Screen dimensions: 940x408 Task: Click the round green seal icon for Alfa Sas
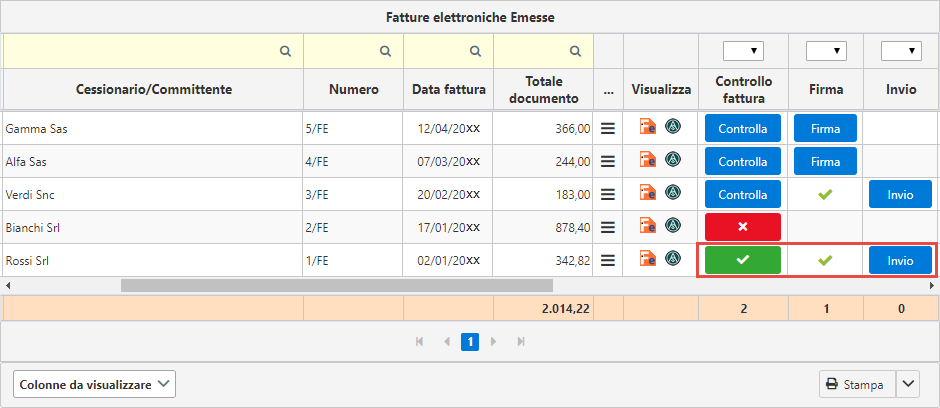tap(673, 160)
